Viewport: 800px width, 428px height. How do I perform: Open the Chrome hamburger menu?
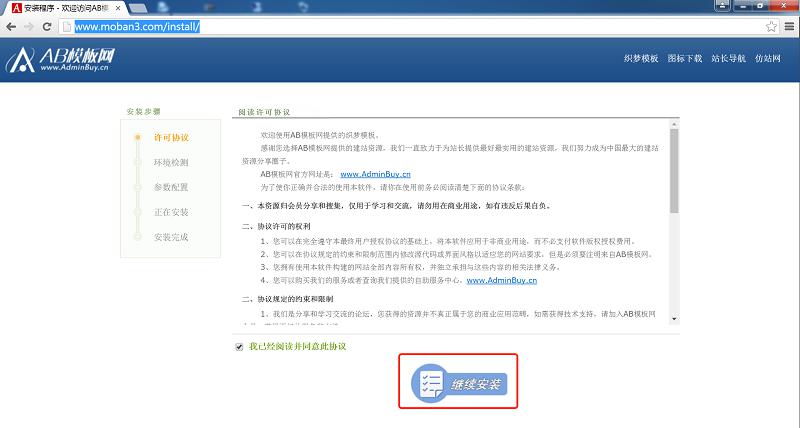(x=789, y=27)
